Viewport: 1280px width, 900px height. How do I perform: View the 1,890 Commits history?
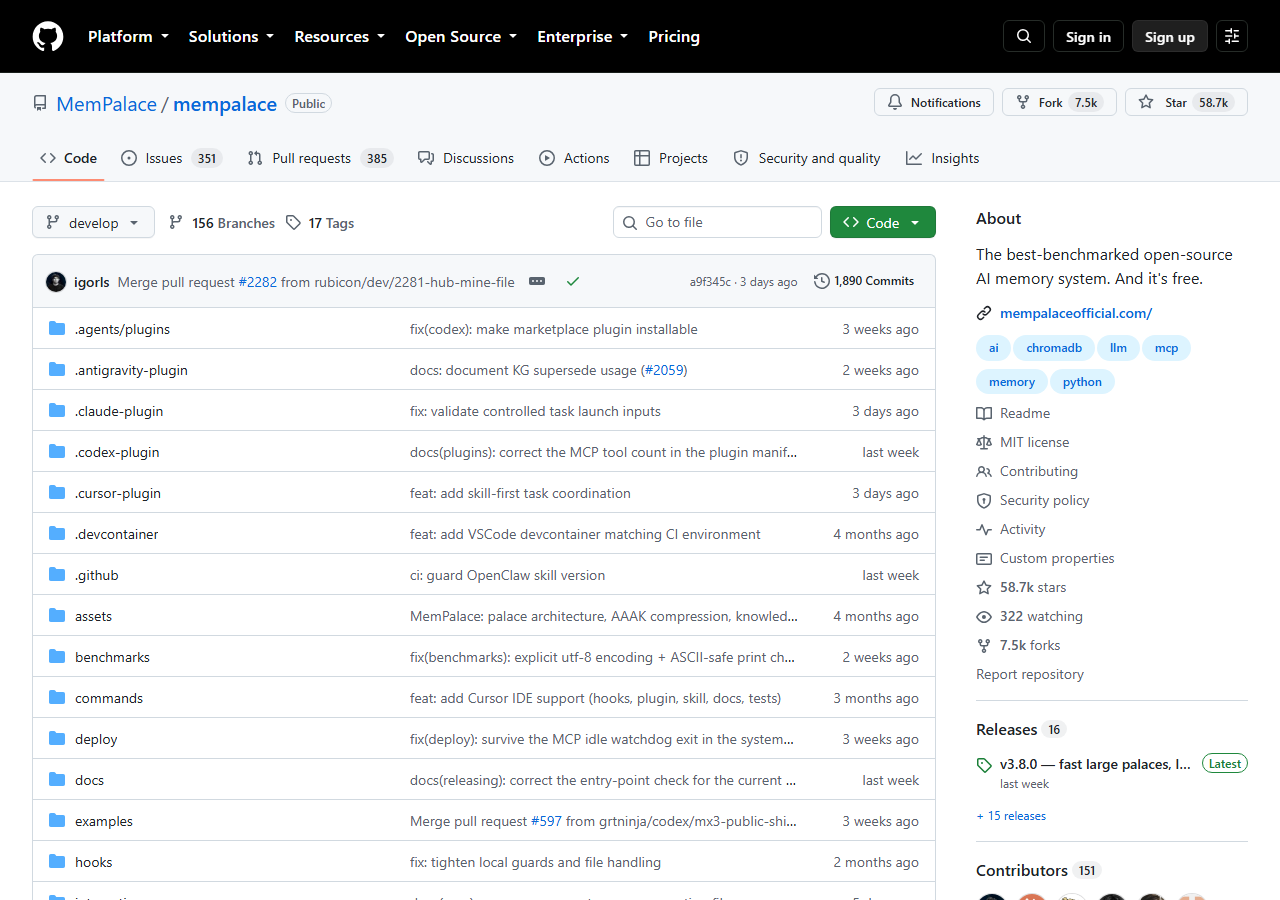tap(864, 281)
